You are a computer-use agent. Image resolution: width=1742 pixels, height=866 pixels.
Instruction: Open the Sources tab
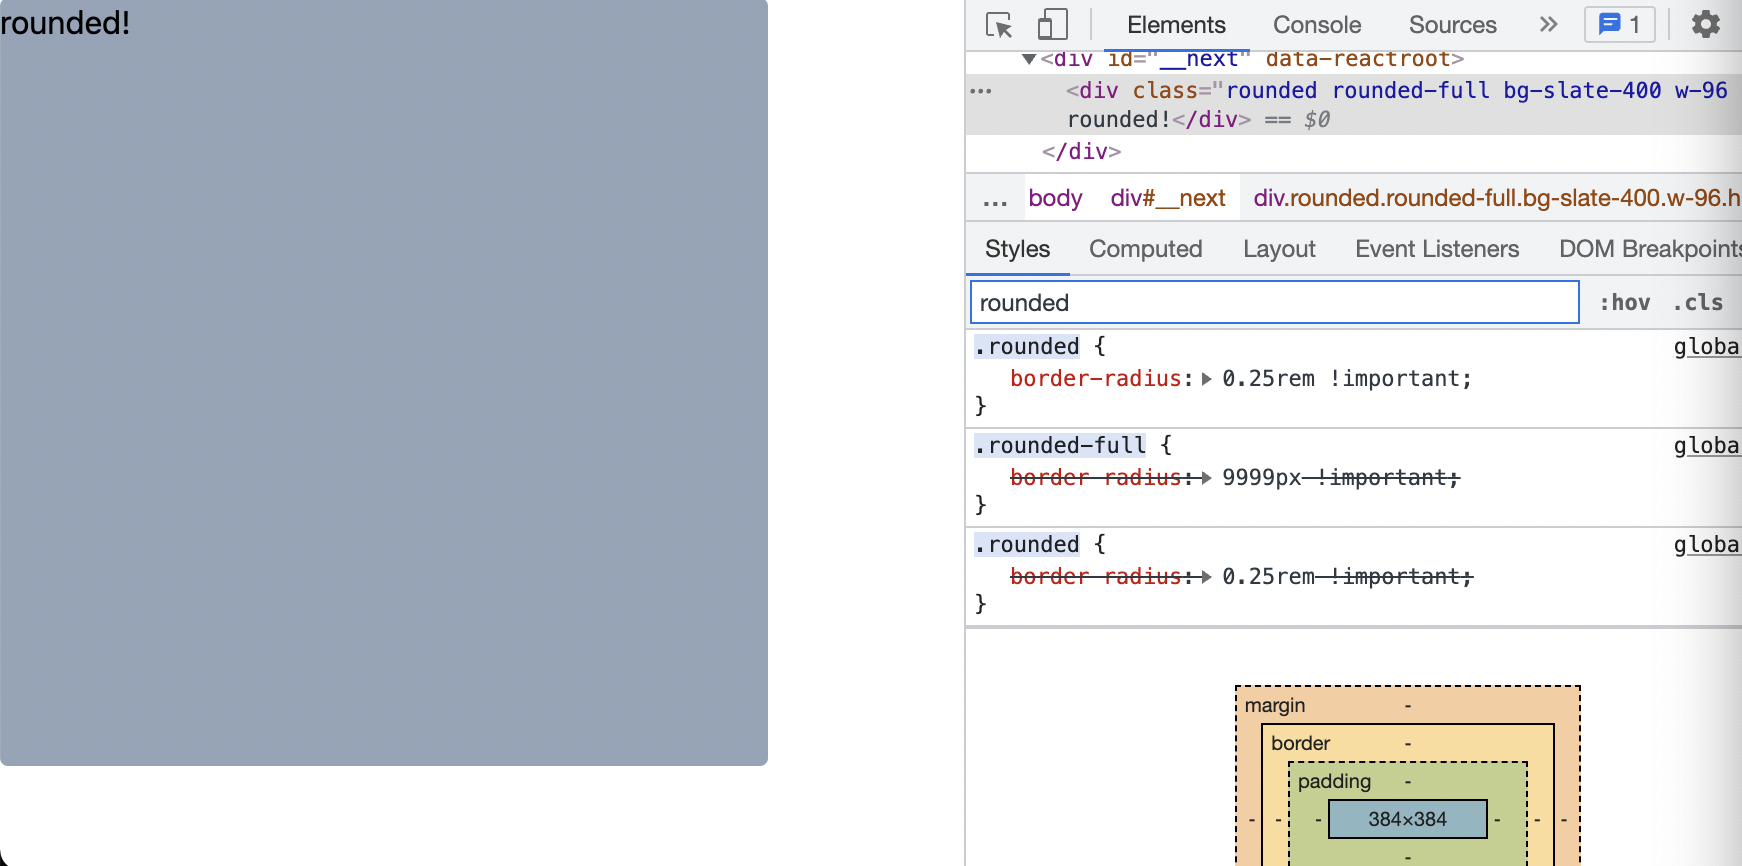click(x=1452, y=25)
